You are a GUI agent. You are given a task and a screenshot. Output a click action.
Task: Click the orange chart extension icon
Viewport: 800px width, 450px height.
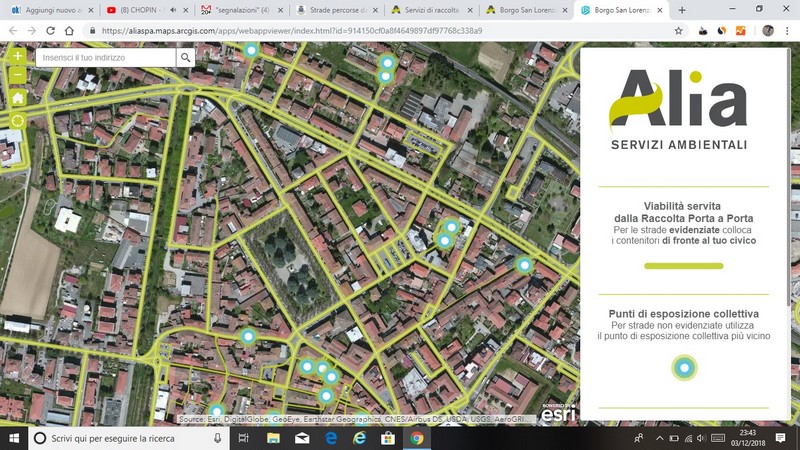[741, 31]
